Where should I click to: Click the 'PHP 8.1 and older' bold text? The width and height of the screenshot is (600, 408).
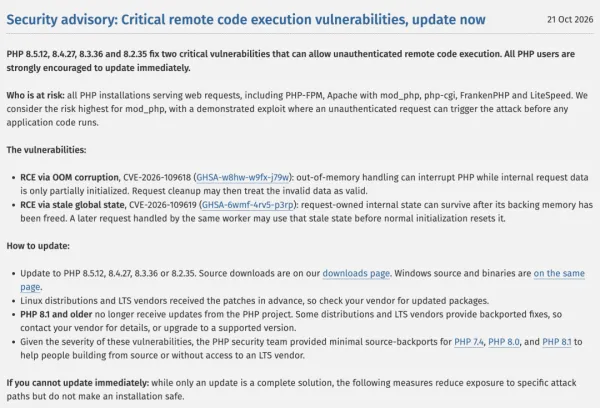(x=56, y=315)
